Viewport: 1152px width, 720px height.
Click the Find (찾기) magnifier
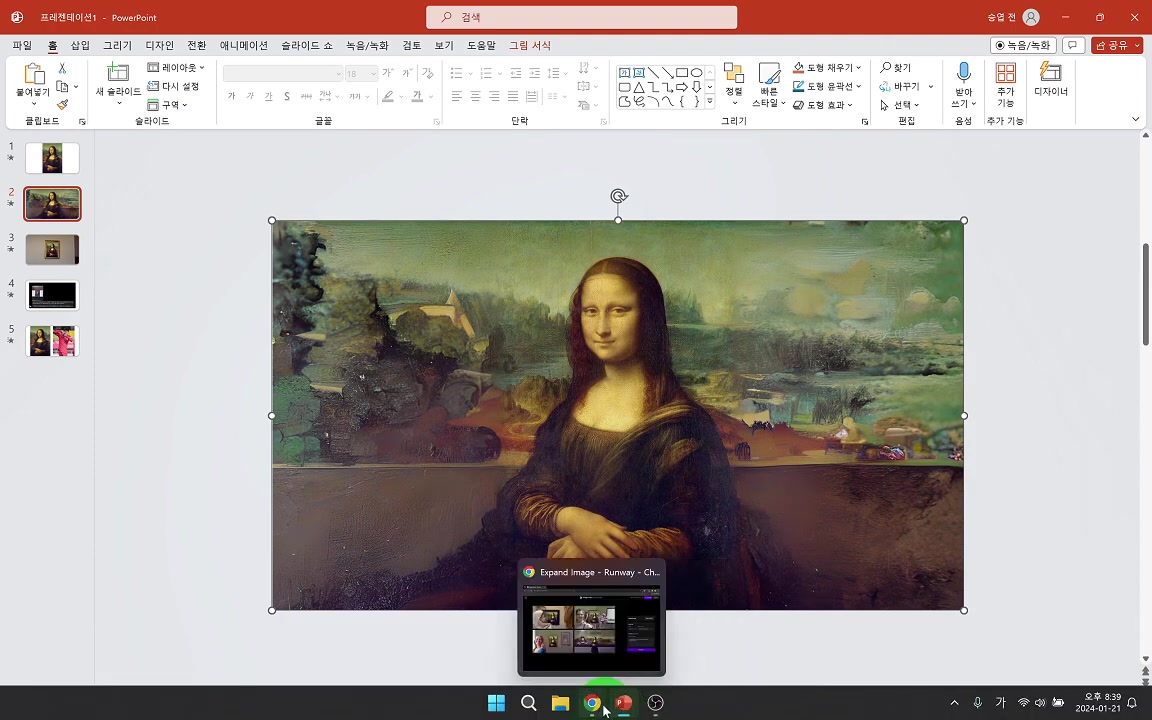886,68
